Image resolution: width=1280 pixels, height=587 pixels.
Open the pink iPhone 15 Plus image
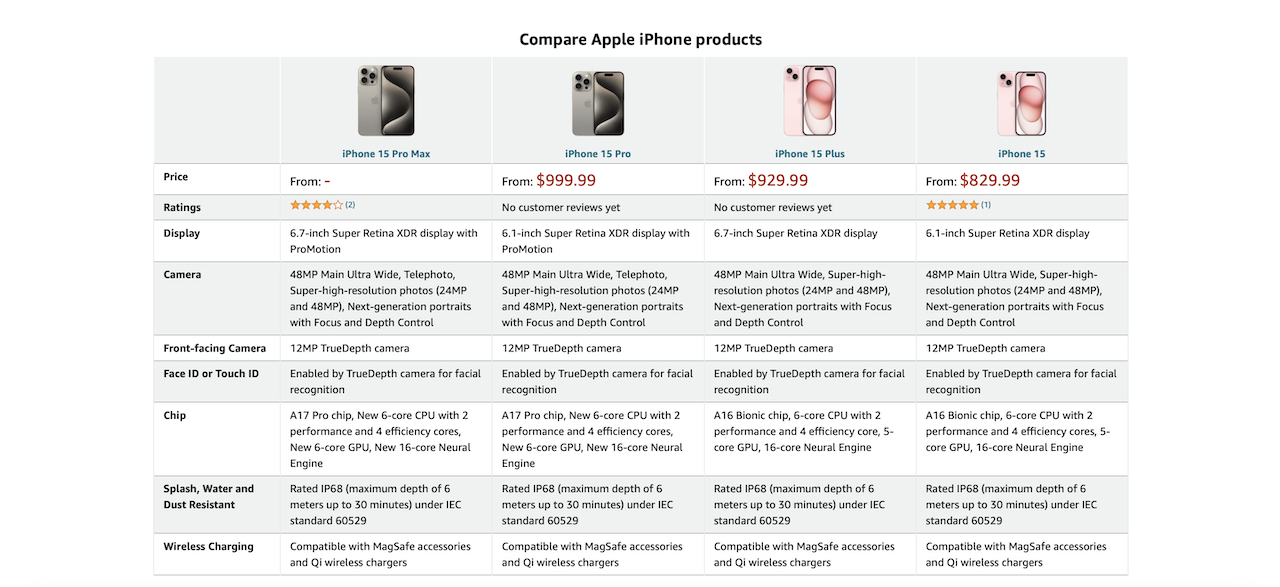pyautogui.click(x=810, y=101)
